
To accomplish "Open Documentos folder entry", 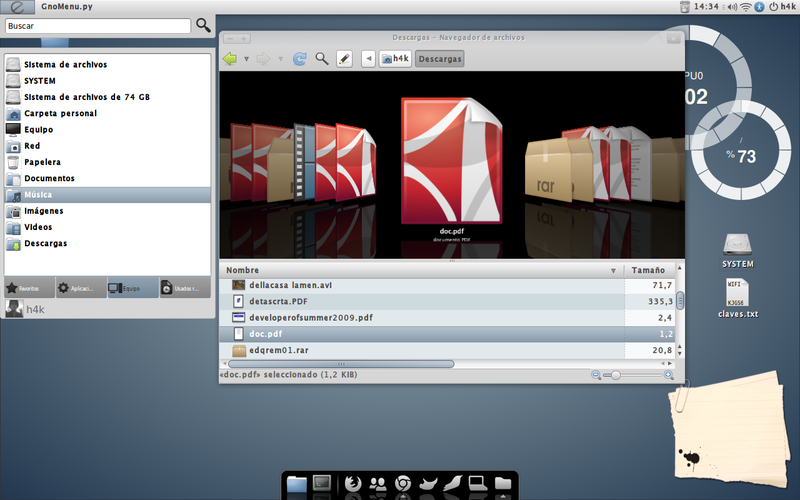I will click(x=108, y=179).
